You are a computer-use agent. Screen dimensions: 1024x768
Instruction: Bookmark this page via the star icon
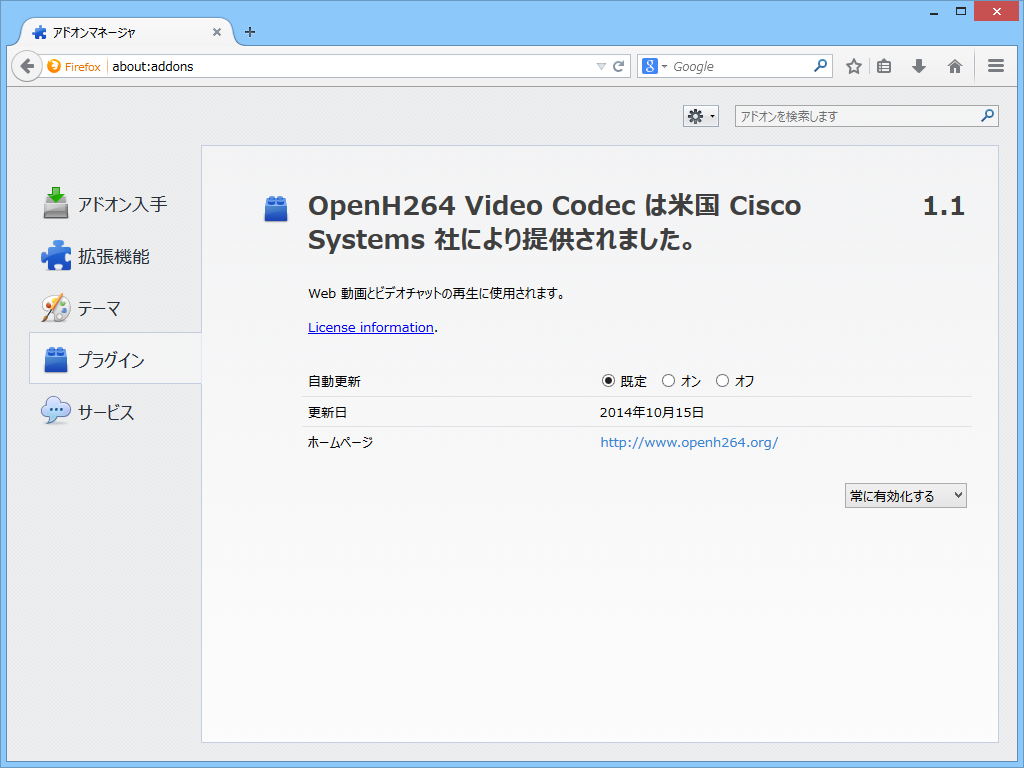point(853,65)
